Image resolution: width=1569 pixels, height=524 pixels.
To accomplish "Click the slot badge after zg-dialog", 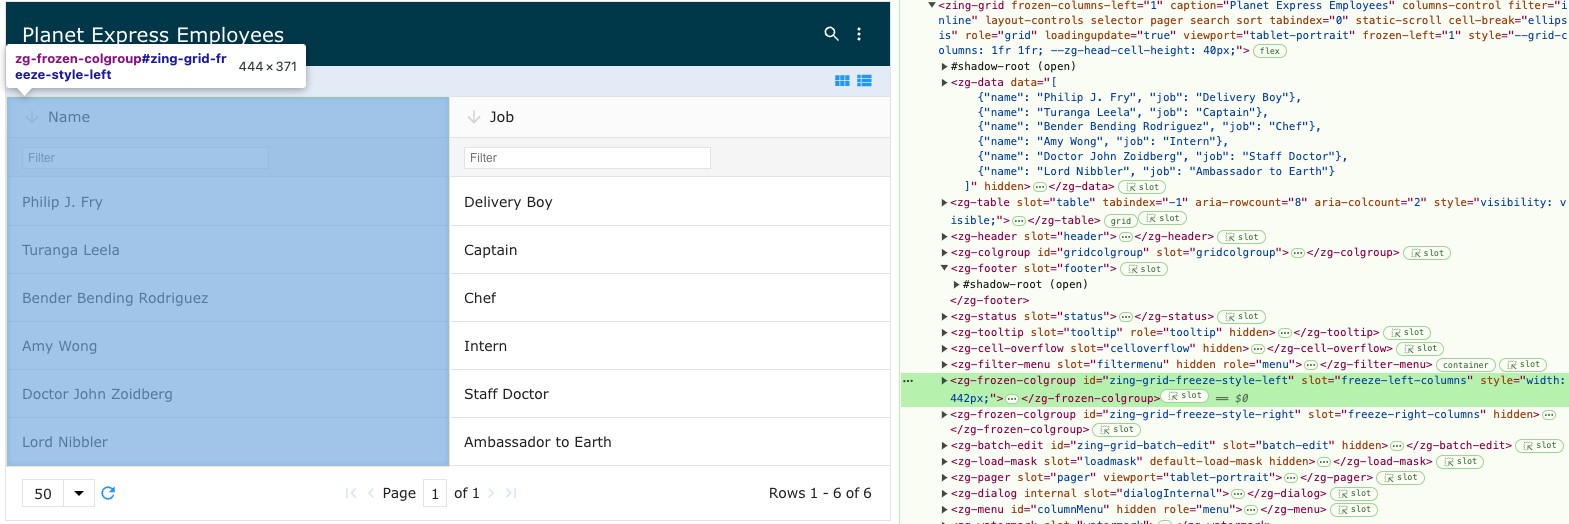I will [1354, 494].
